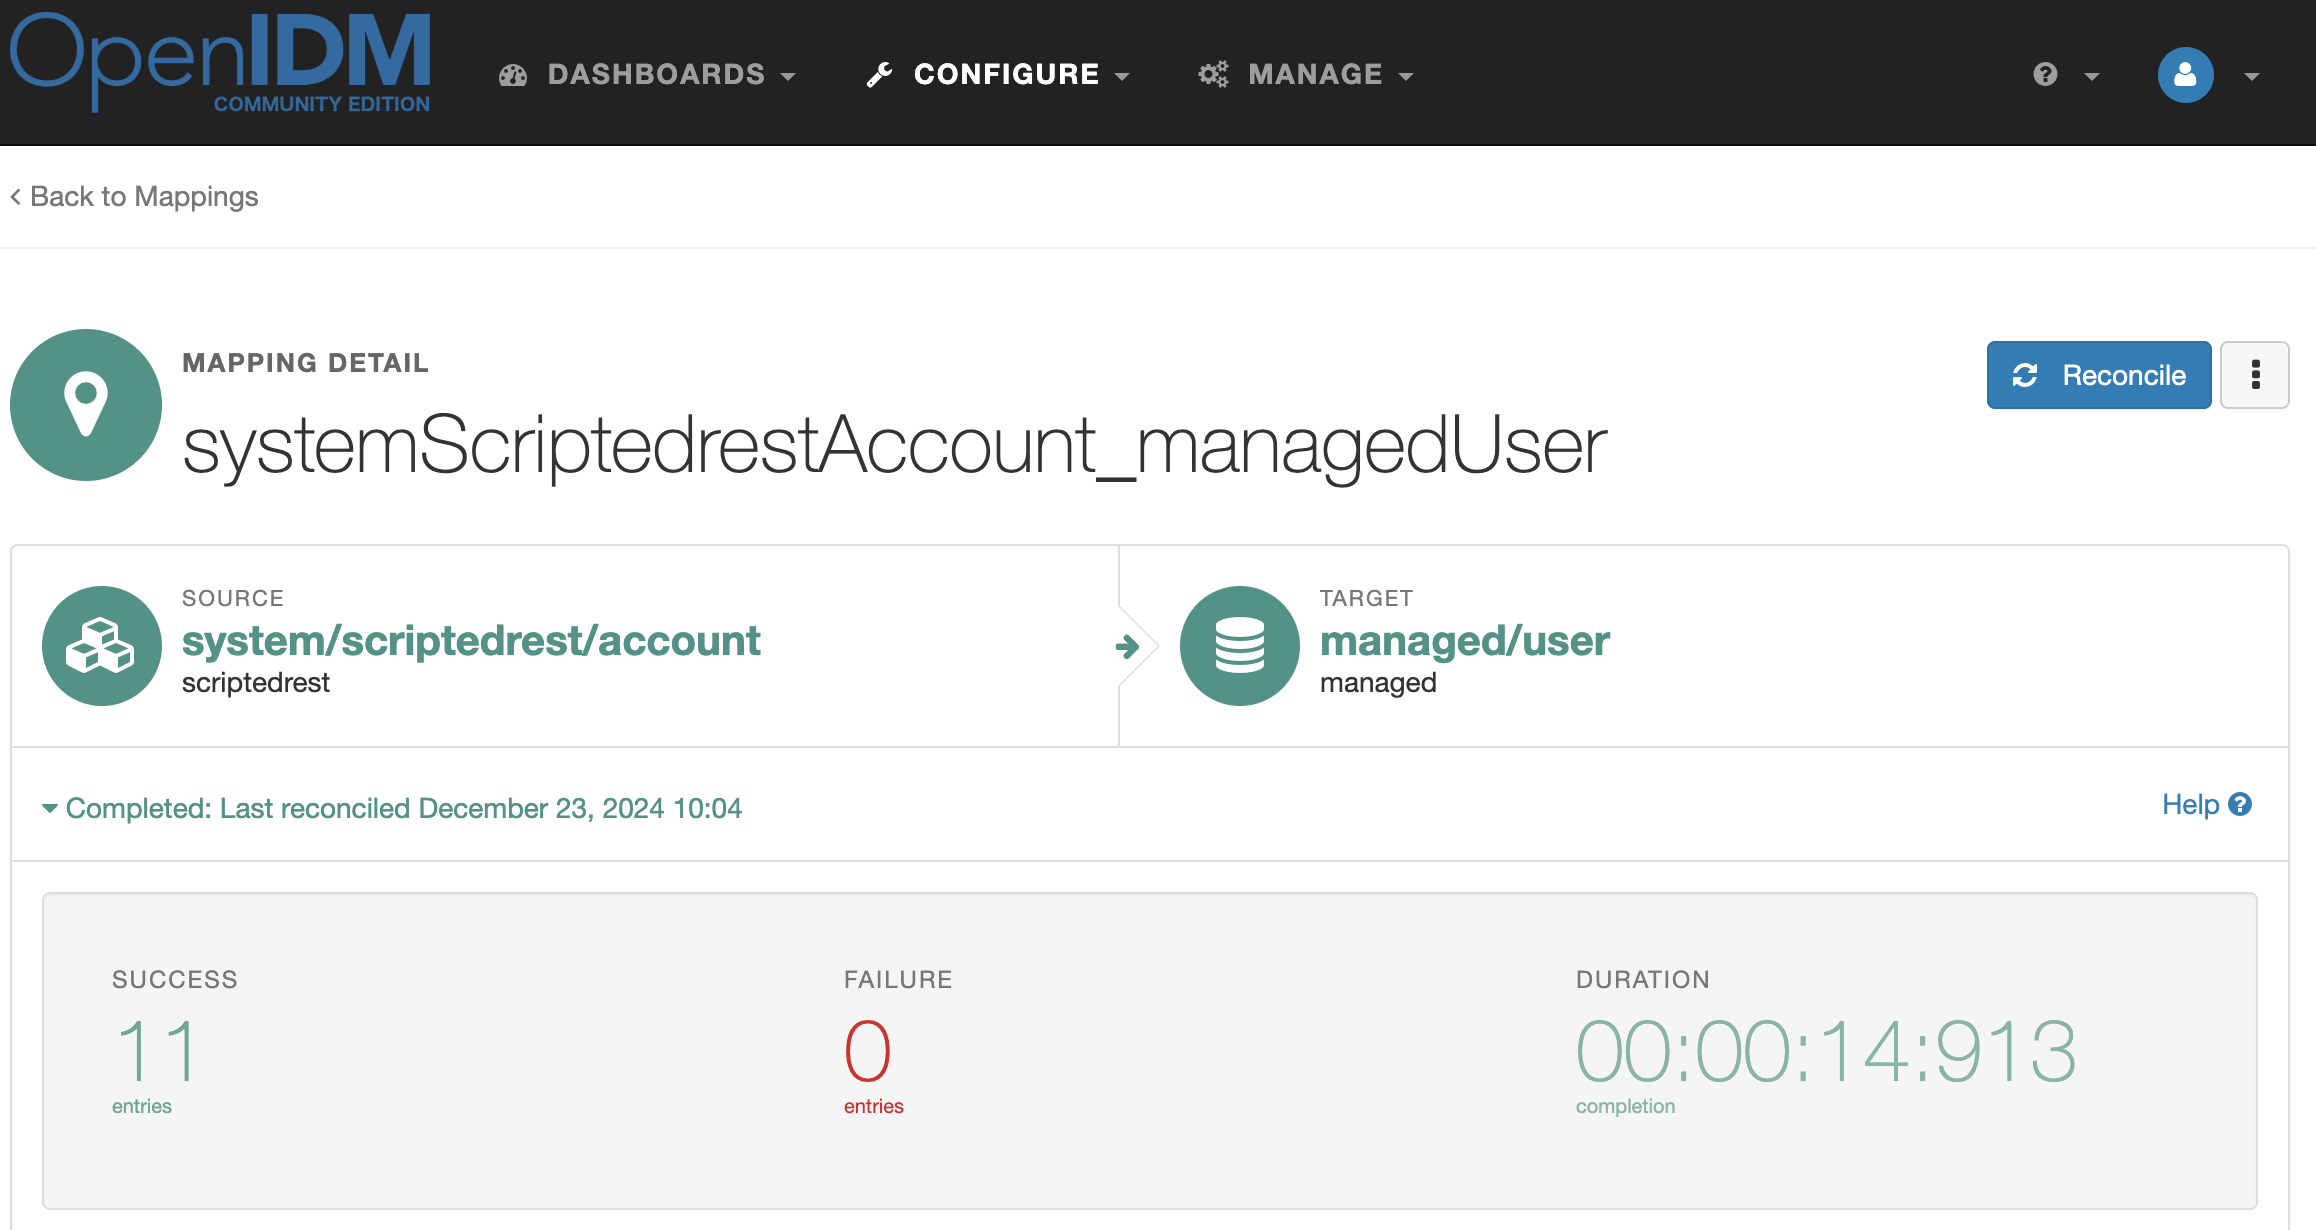Expand the help menu dropdown caret
This screenshot has height=1230, width=2316.
click(2092, 76)
